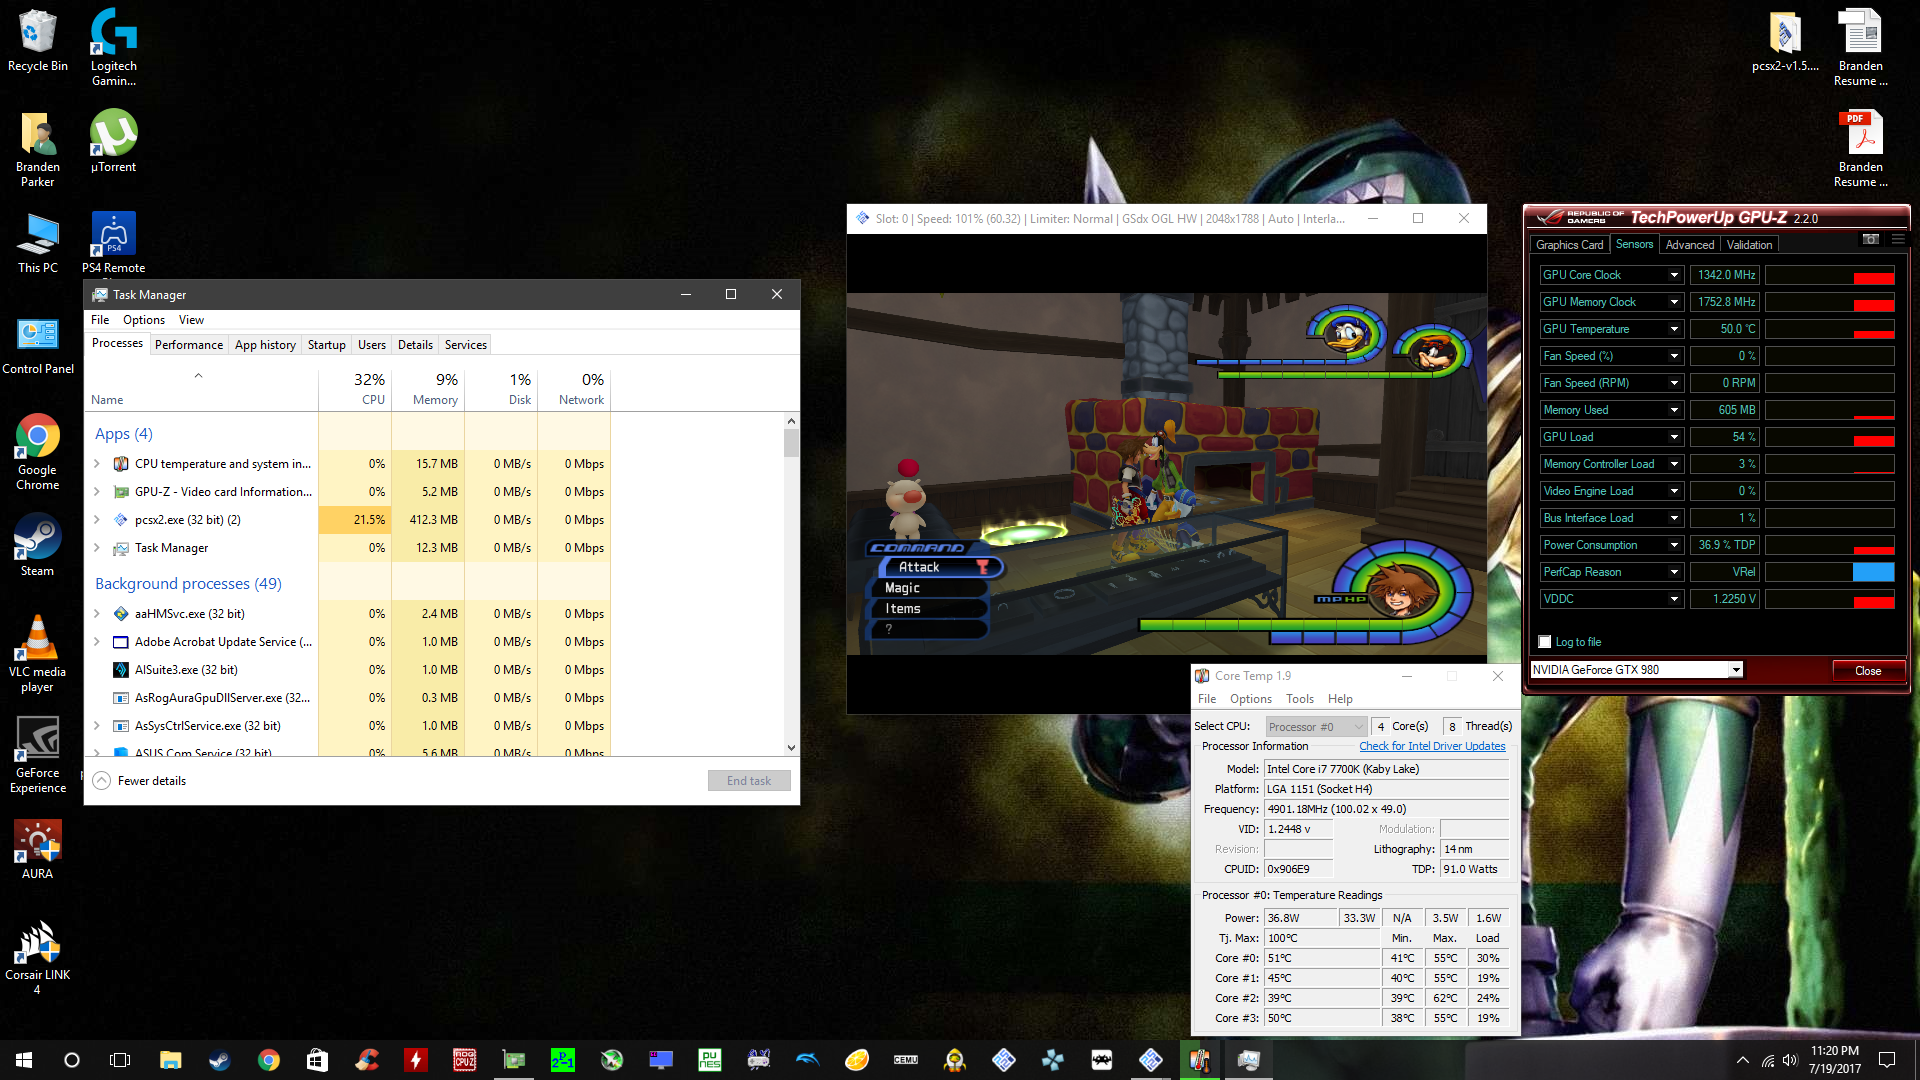Select the pcsx2-v1.5 archive desktop icon
1920x1080 pixels.
1785,40
